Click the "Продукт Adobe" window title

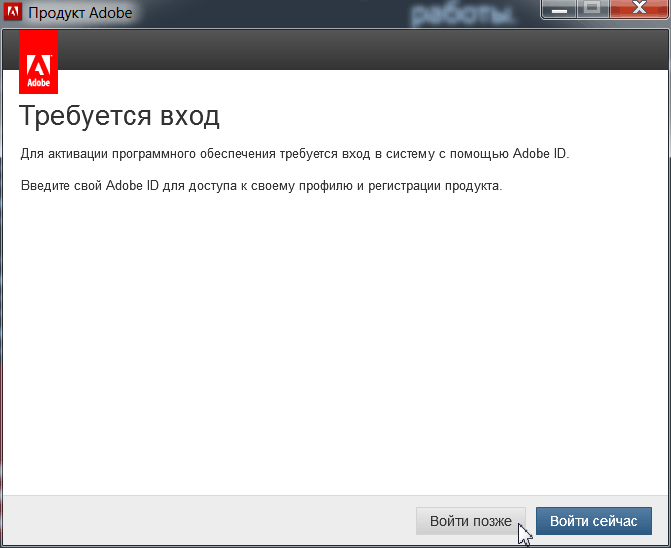[x=80, y=13]
